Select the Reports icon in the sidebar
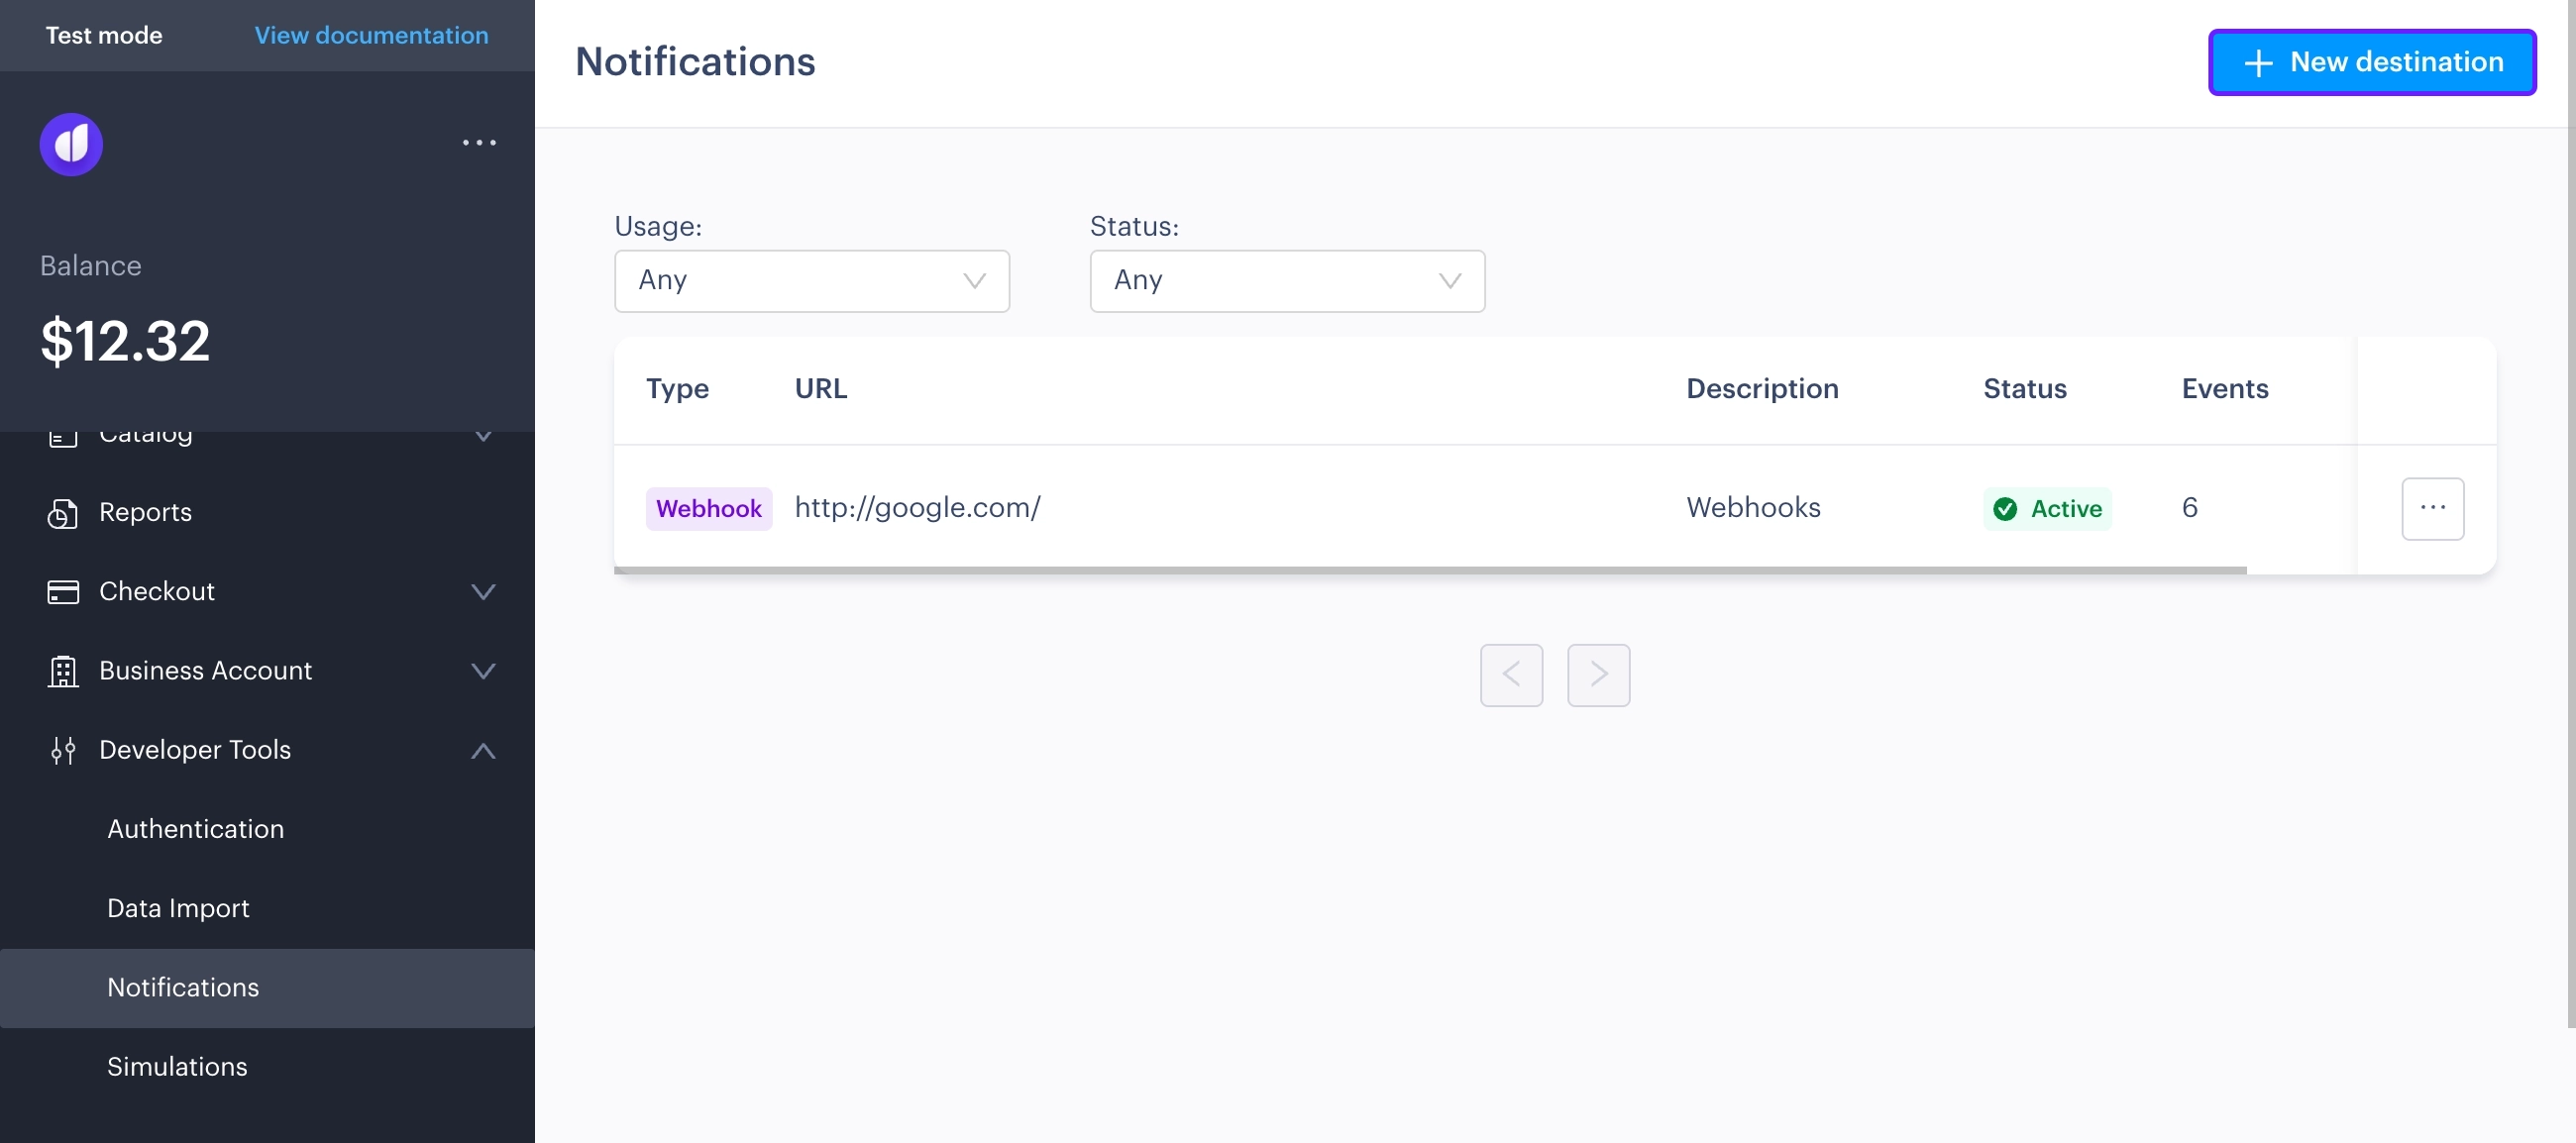 [x=62, y=512]
